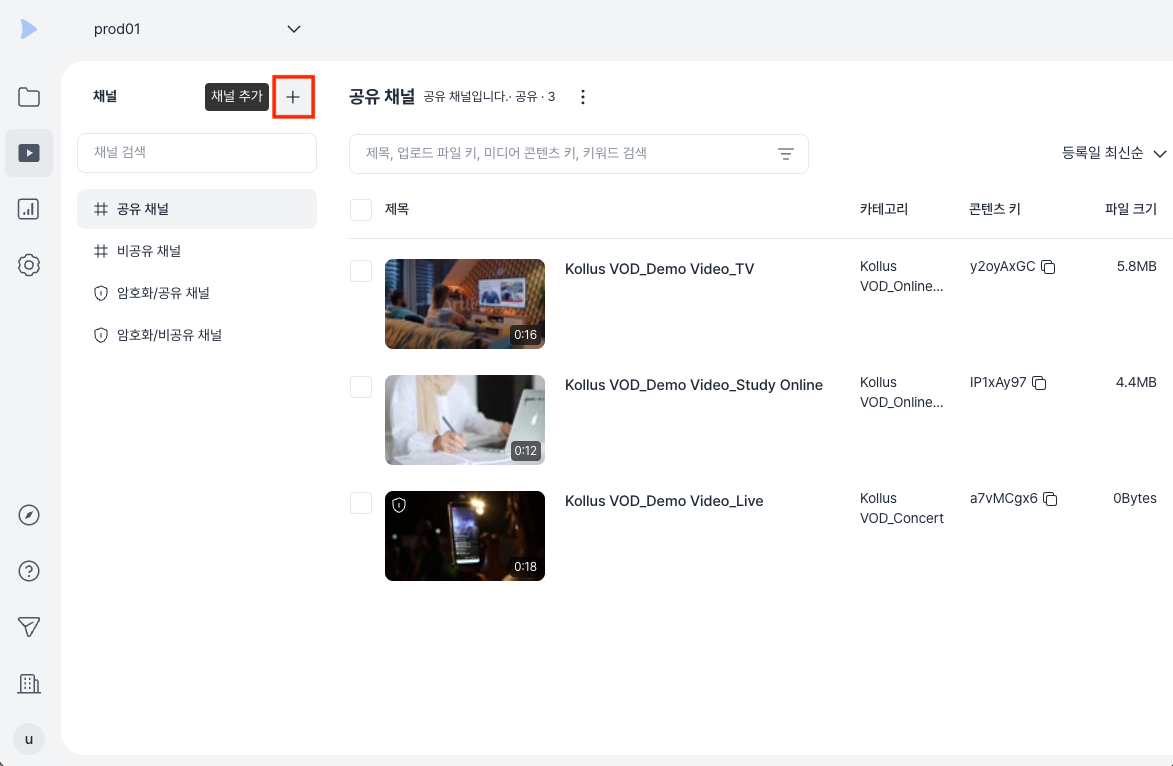
Task: Open the user avatar 'u' menu
Action: [x=28, y=739]
